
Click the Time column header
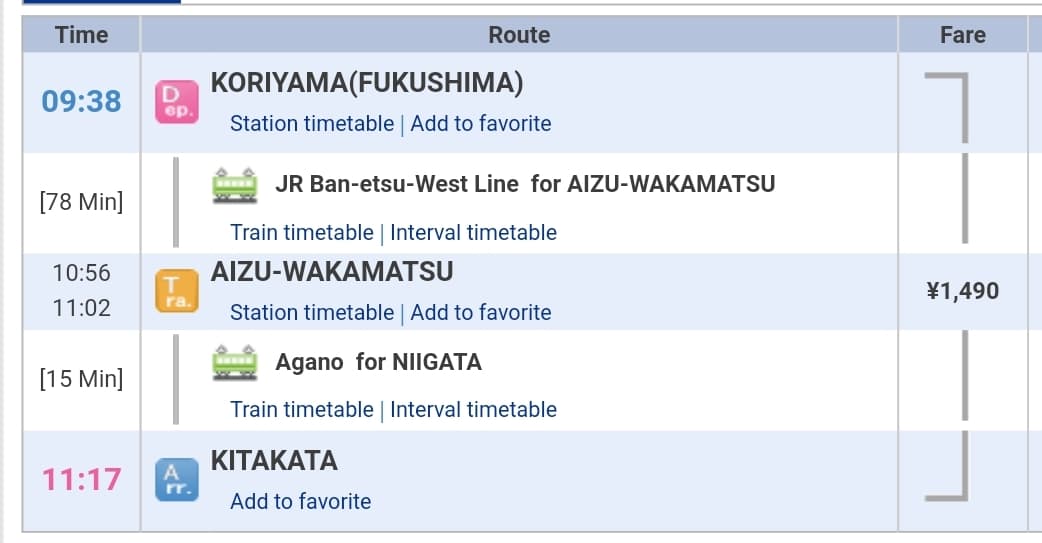tap(81, 35)
